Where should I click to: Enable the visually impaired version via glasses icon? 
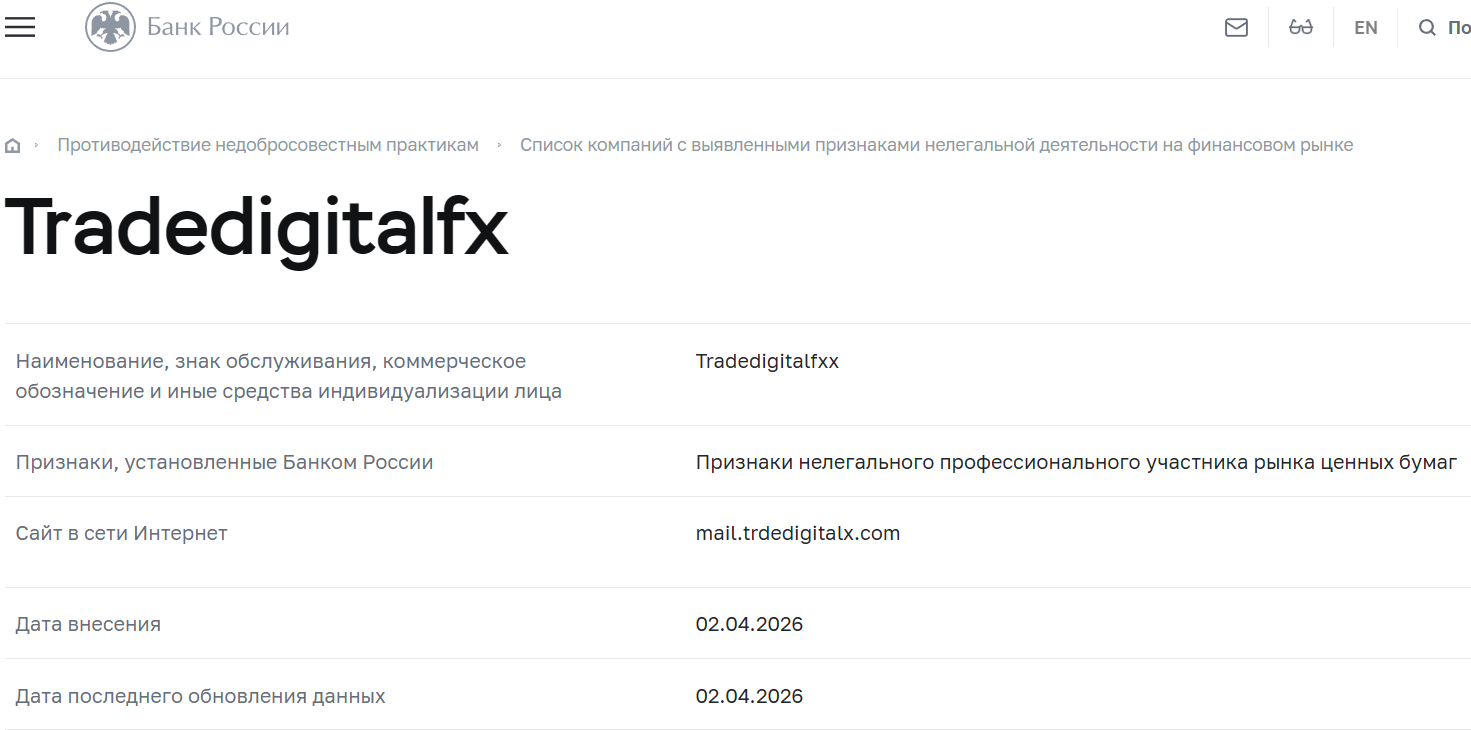click(x=1301, y=27)
